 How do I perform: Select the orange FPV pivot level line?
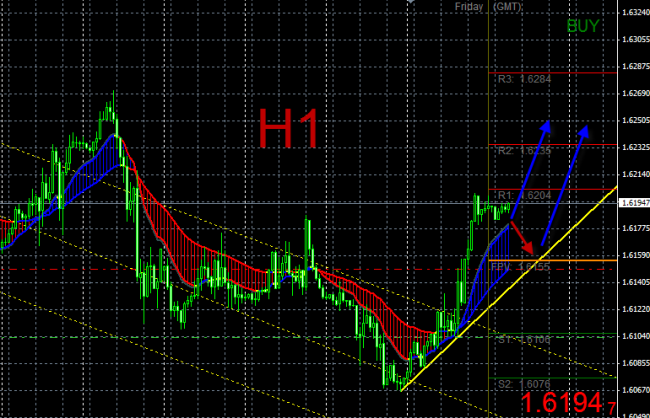[x=553, y=260]
